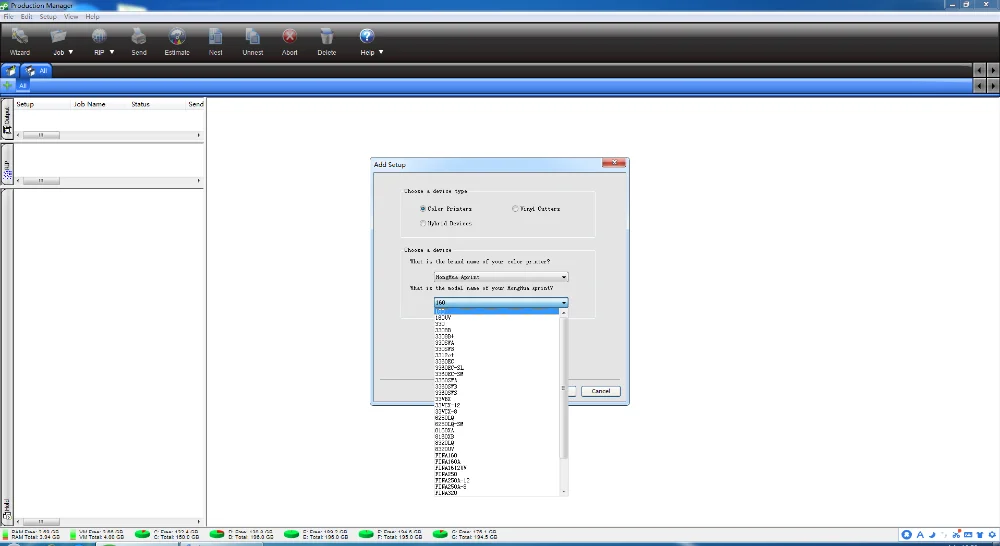Click the Delete trash icon
Viewport: 1000px width, 546px height.
click(x=327, y=42)
